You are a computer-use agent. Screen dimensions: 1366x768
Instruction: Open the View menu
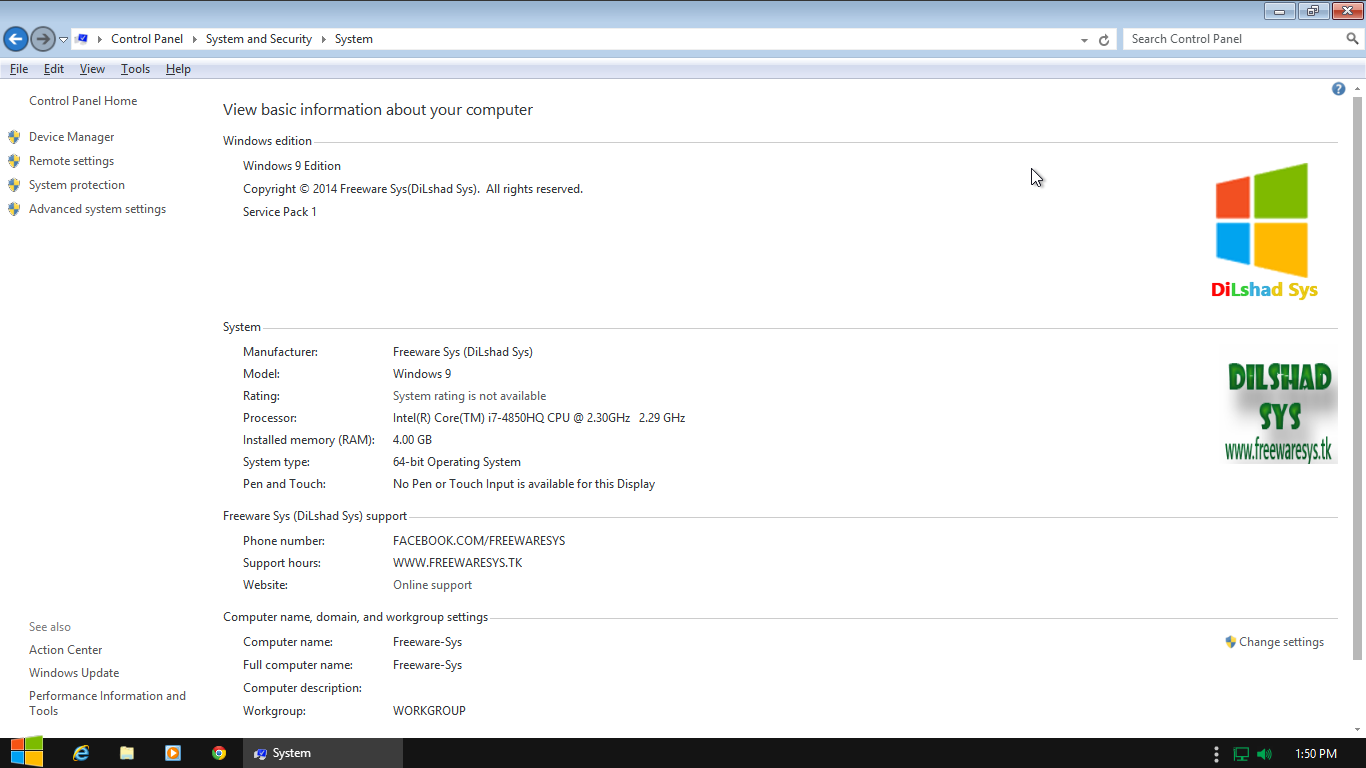tap(92, 69)
